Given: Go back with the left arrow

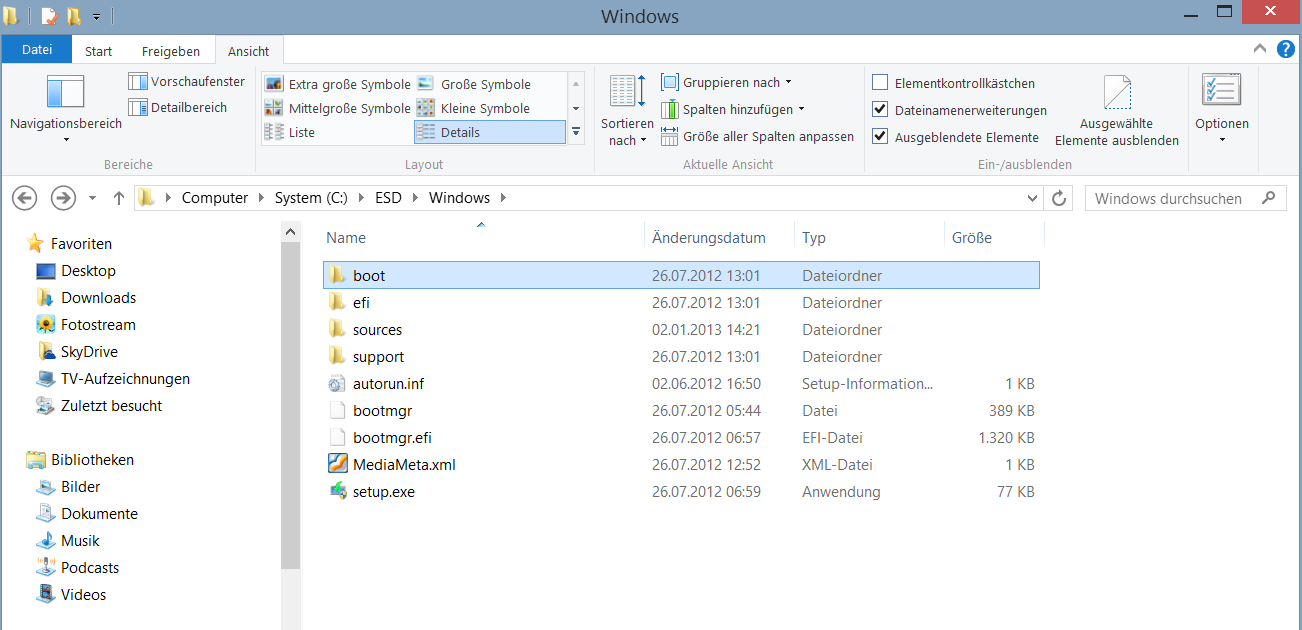Looking at the screenshot, I should pos(25,198).
